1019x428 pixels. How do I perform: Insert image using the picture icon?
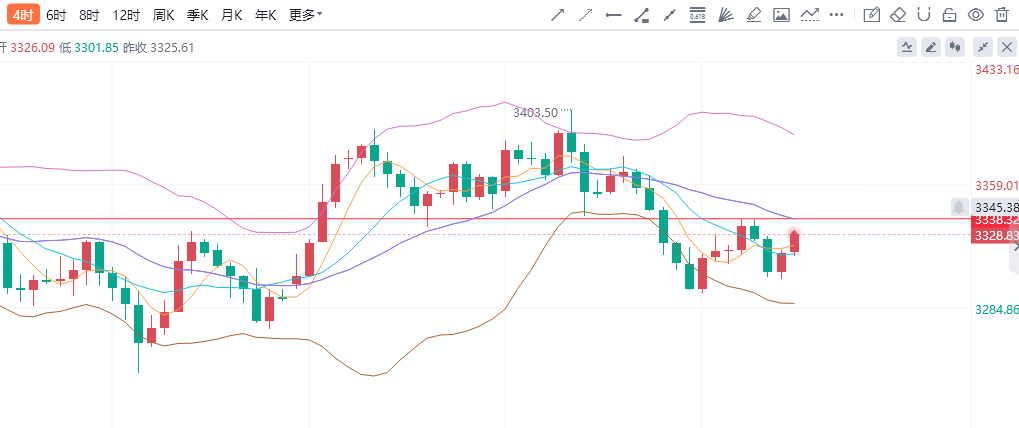point(781,15)
